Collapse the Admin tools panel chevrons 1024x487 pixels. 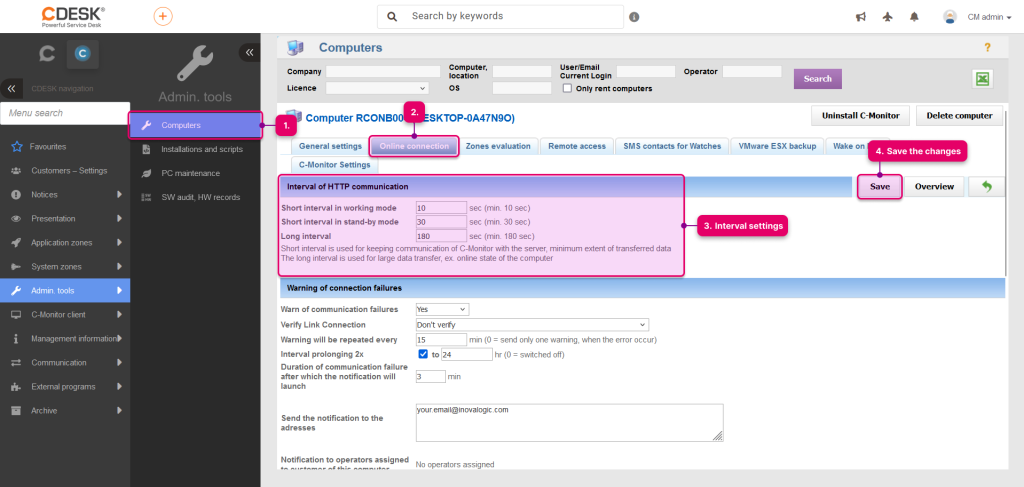click(x=249, y=53)
